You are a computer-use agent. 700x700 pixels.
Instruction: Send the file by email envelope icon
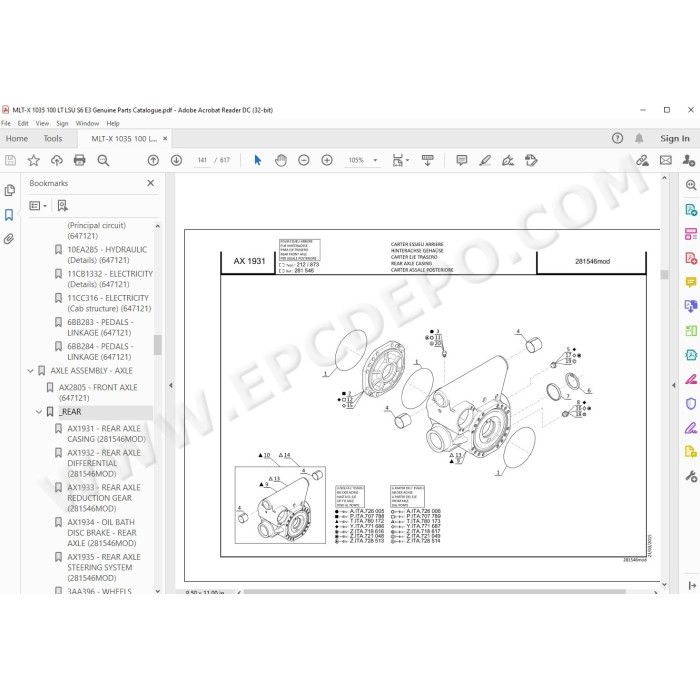point(666,160)
